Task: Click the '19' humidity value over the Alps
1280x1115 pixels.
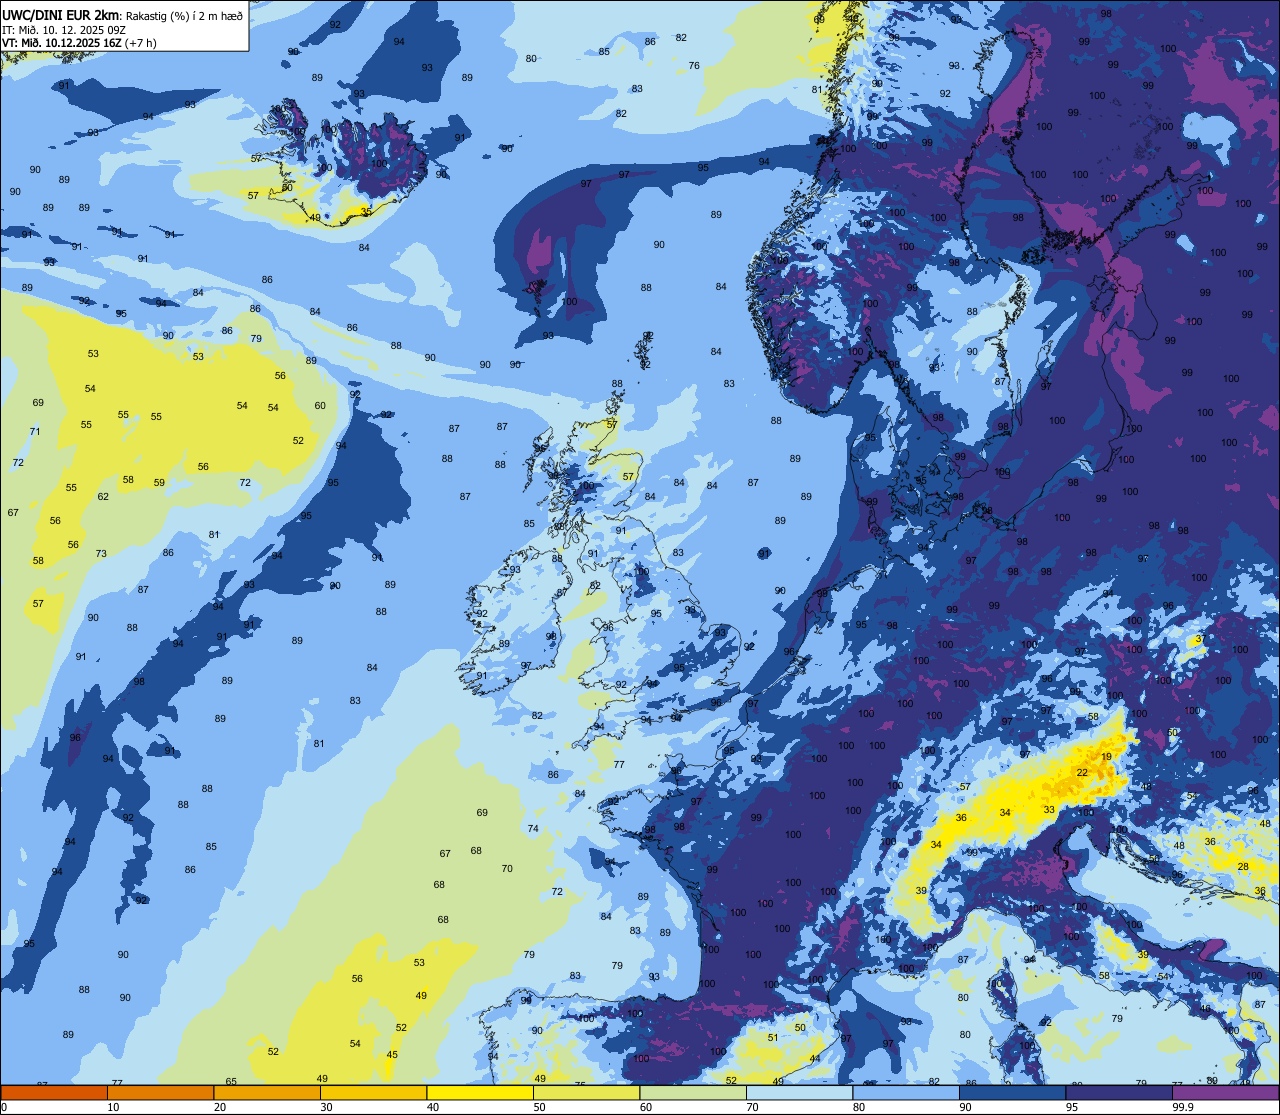Action: tap(1106, 757)
